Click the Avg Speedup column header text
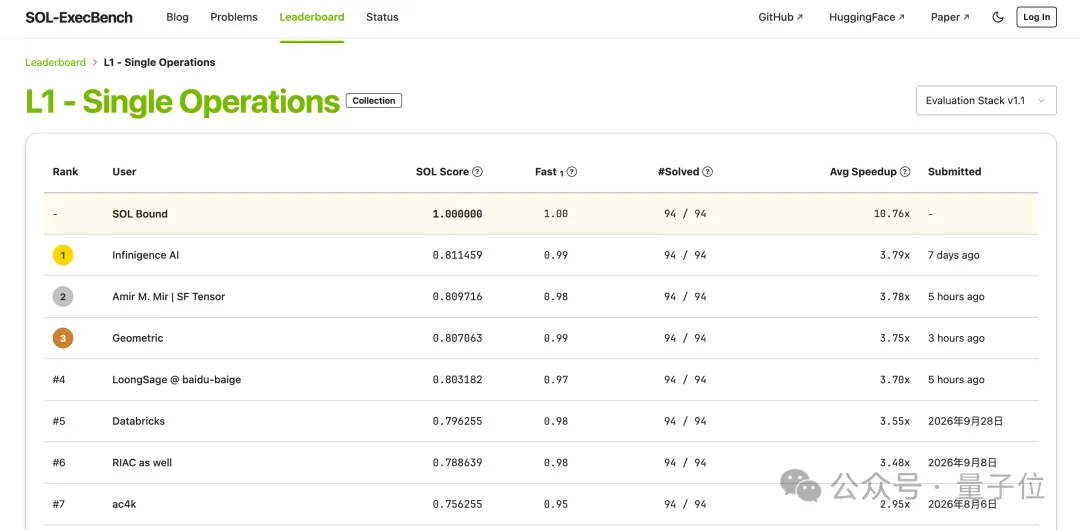The image size is (1080, 530). click(x=863, y=172)
